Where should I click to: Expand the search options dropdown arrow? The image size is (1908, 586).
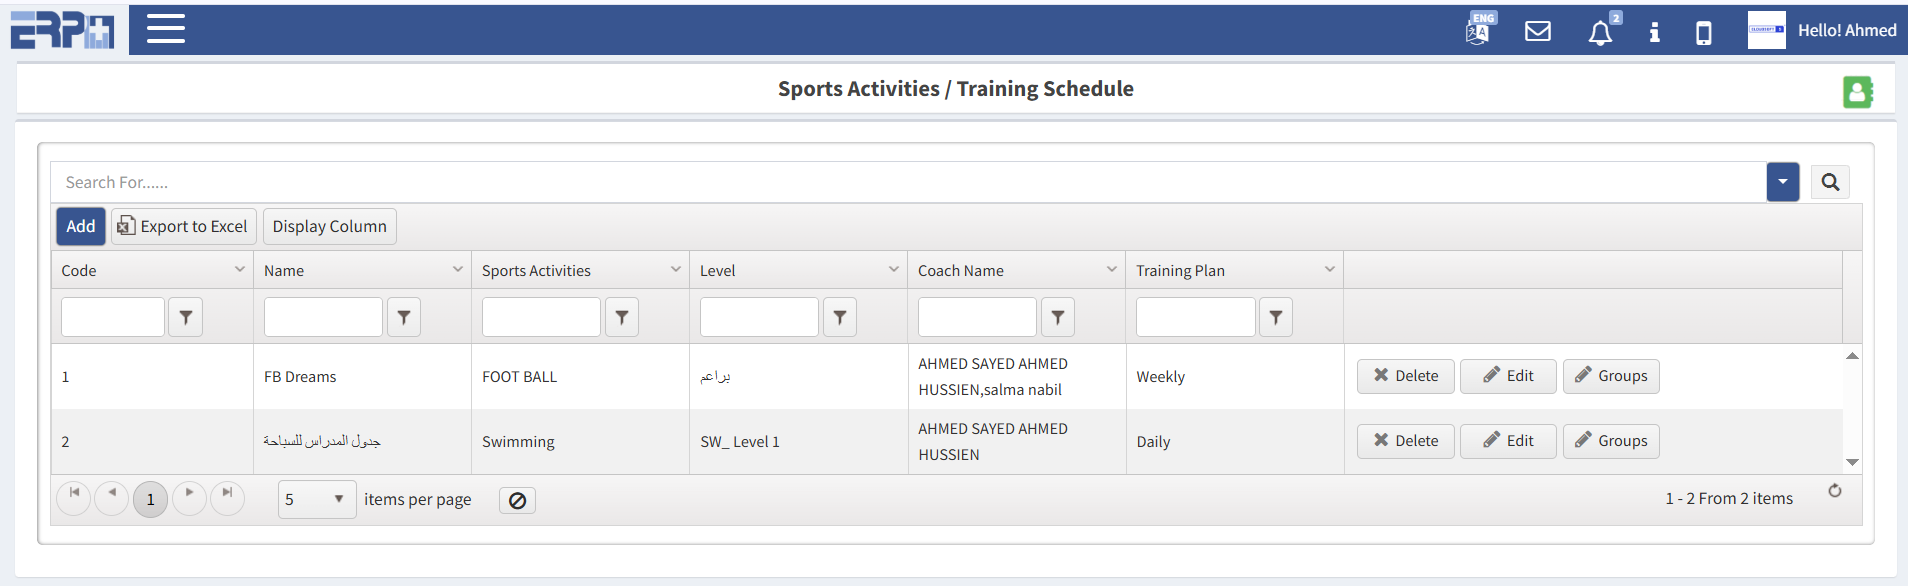coord(1782,182)
